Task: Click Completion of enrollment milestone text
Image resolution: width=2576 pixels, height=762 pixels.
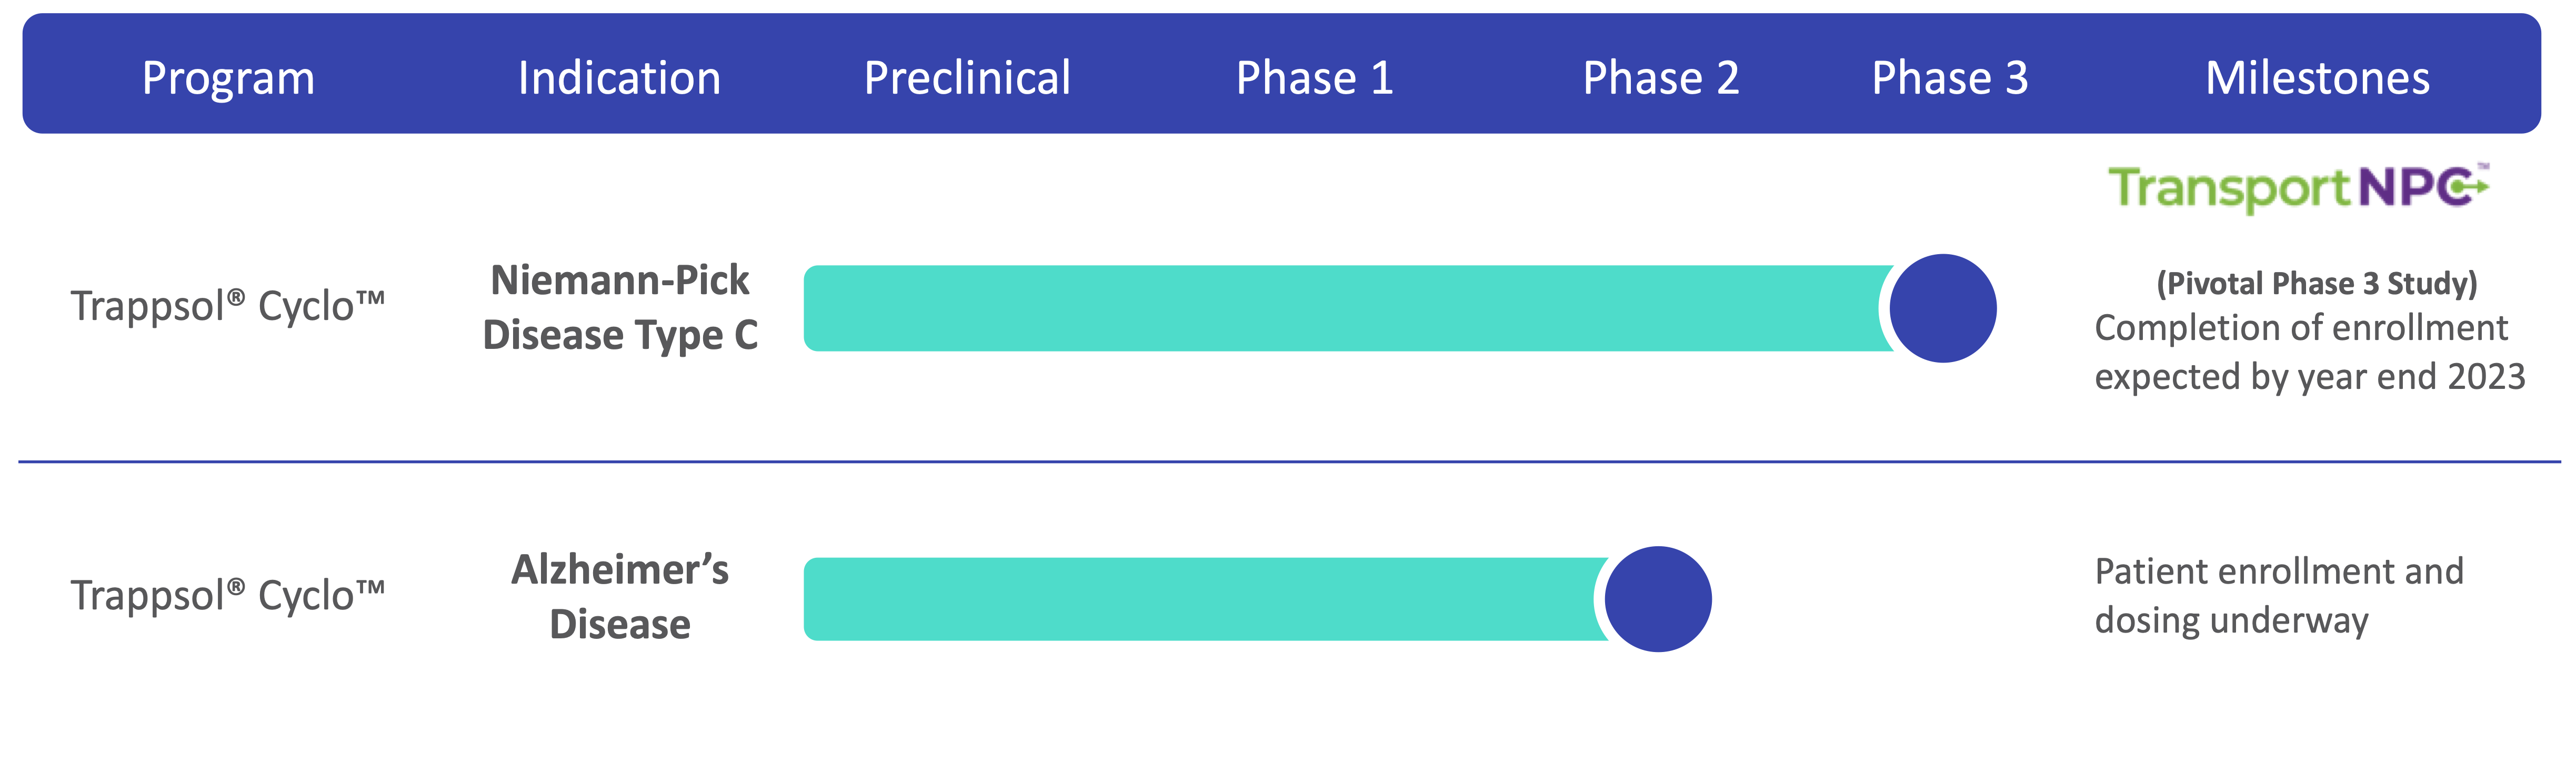Action: pyautogui.click(x=2310, y=352)
